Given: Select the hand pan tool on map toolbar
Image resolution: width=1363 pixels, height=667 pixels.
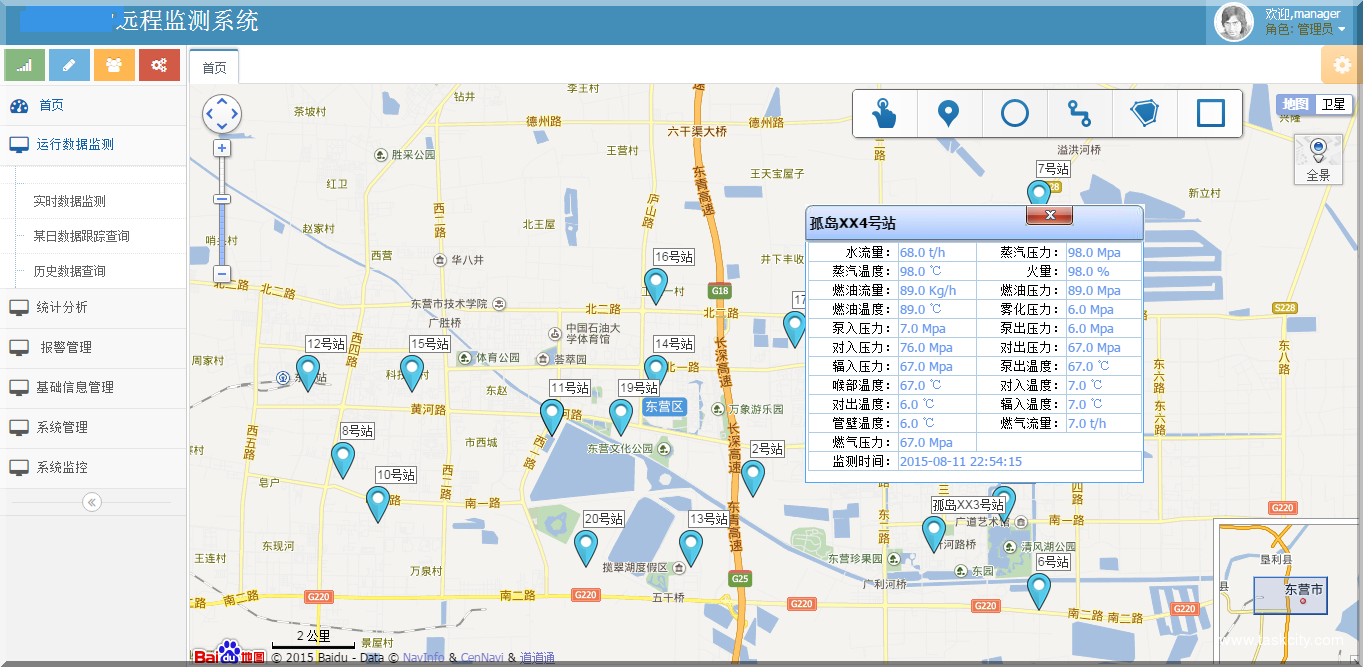Looking at the screenshot, I should [885, 113].
